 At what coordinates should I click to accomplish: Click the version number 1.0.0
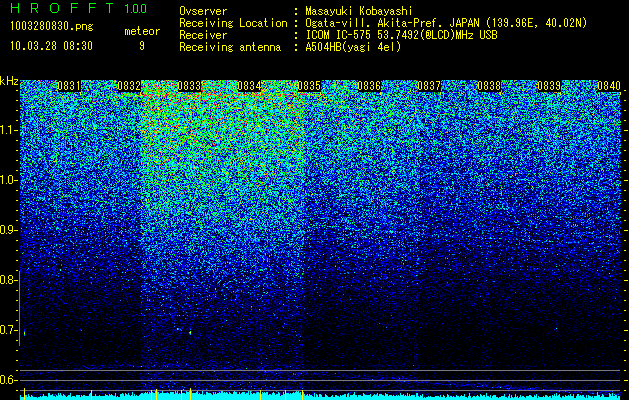(136, 9)
